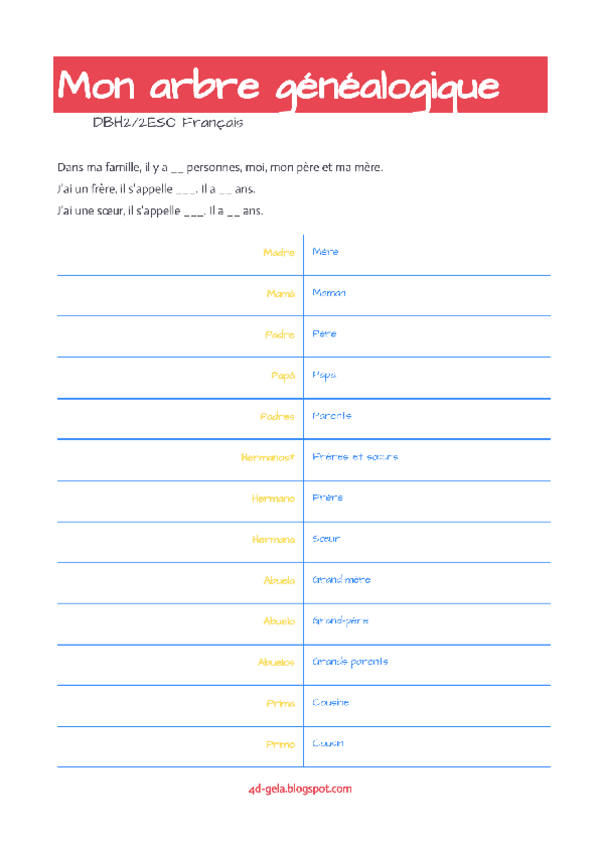
Task: Select the Spanish word 'Madre'
Action: point(279,252)
